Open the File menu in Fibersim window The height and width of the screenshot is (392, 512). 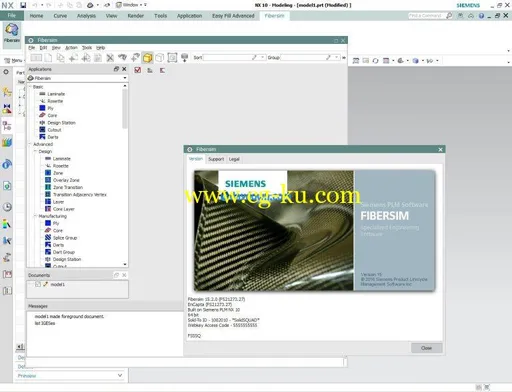click(32, 48)
